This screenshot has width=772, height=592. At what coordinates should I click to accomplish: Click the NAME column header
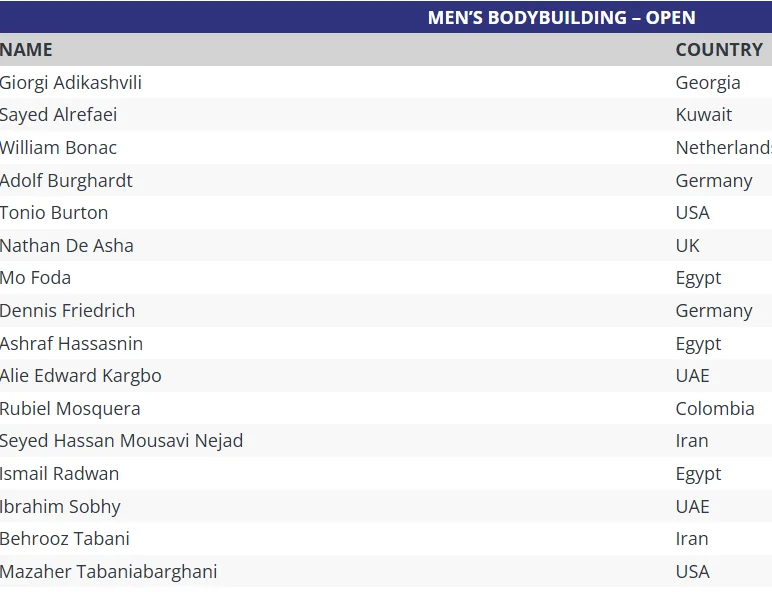pyautogui.click(x=27, y=50)
